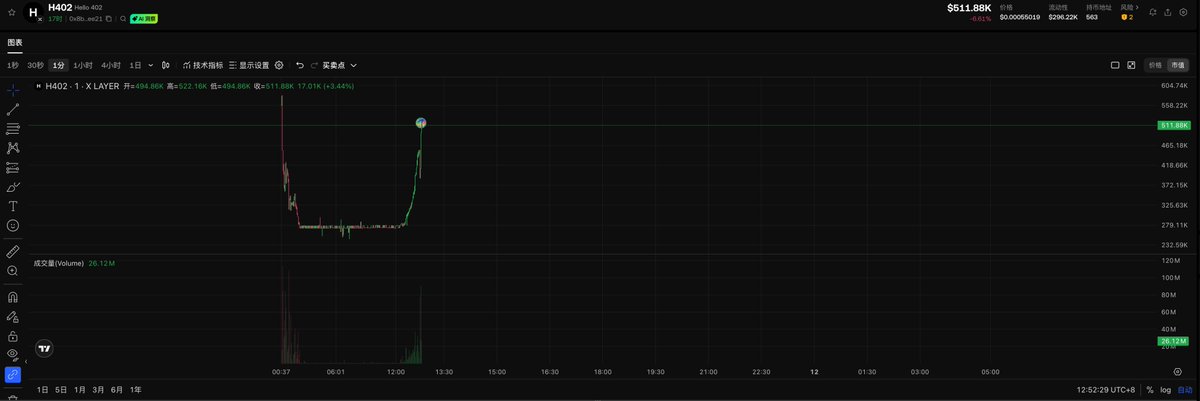Click the search magnifier beside address
This screenshot has width=1200, height=401.
122,19
